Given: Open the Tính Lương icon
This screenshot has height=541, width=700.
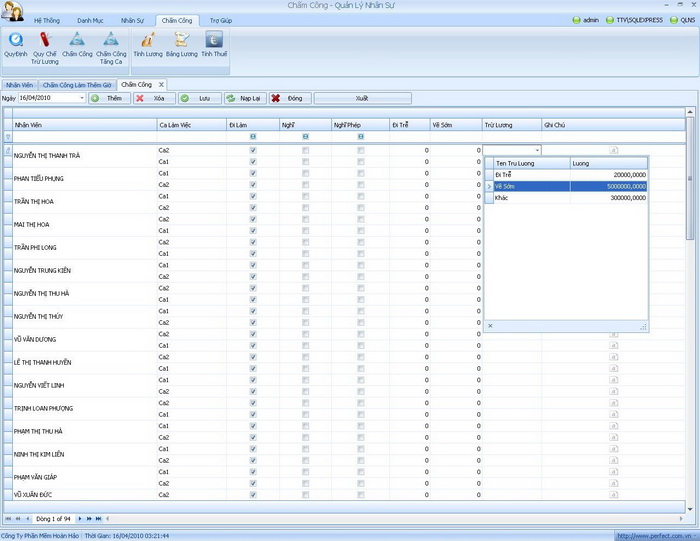Looking at the screenshot, I should [148, 40].
